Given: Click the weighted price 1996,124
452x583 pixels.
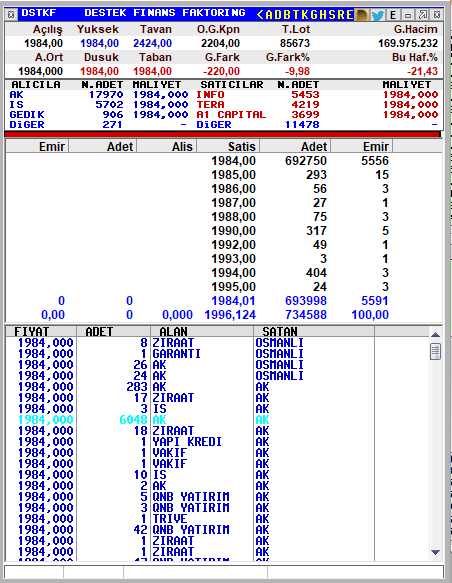Looking at the screenshot, I should [230, 315].
